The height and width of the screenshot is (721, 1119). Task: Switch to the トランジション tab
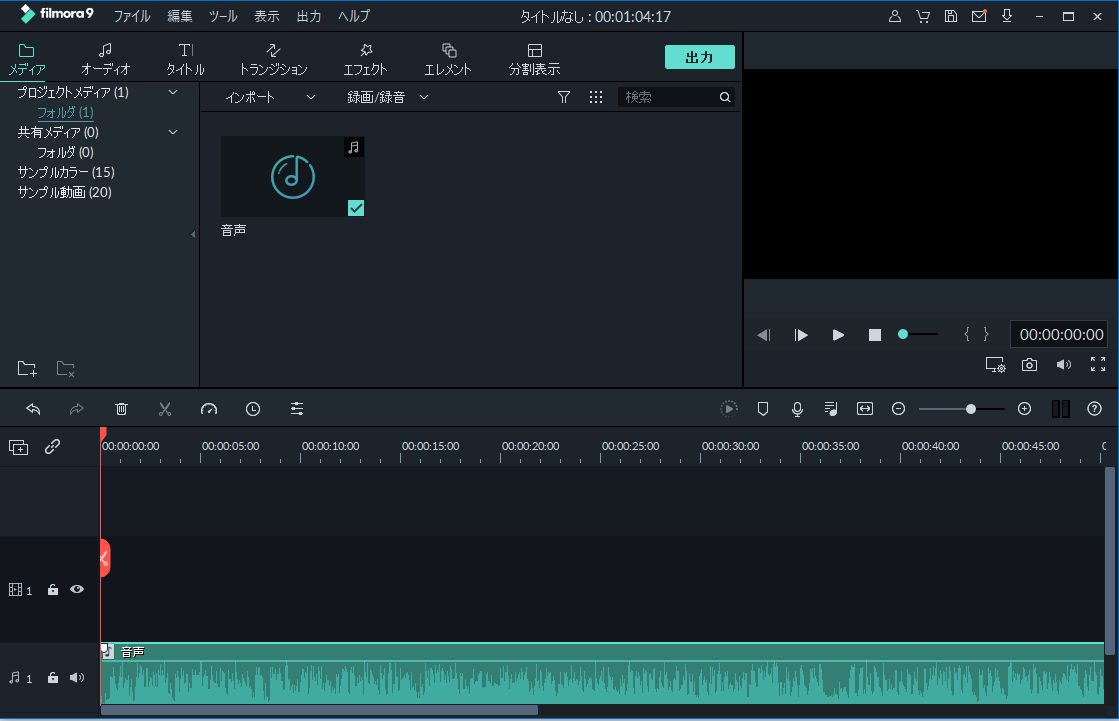pyautogui.click(x=273, y=59)
